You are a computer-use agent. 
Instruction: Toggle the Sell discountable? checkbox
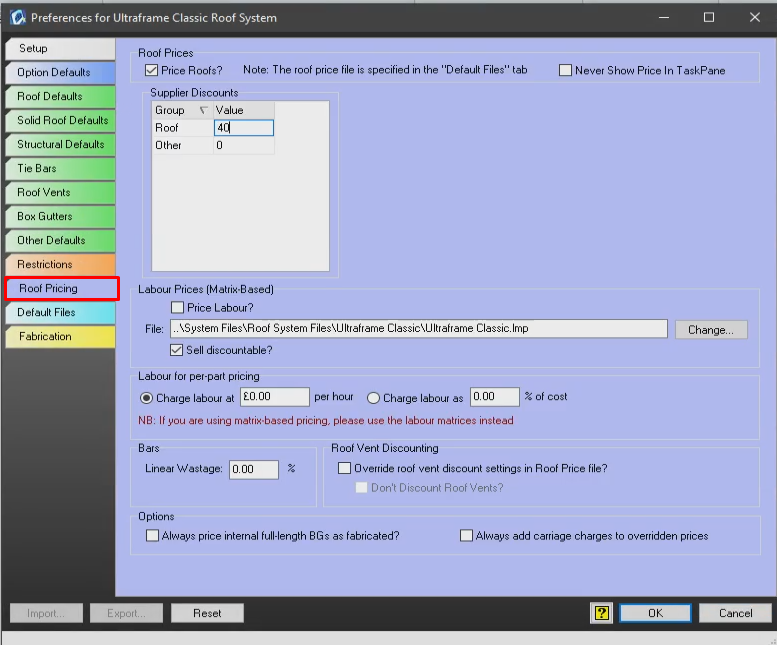(x=176, y=350)
